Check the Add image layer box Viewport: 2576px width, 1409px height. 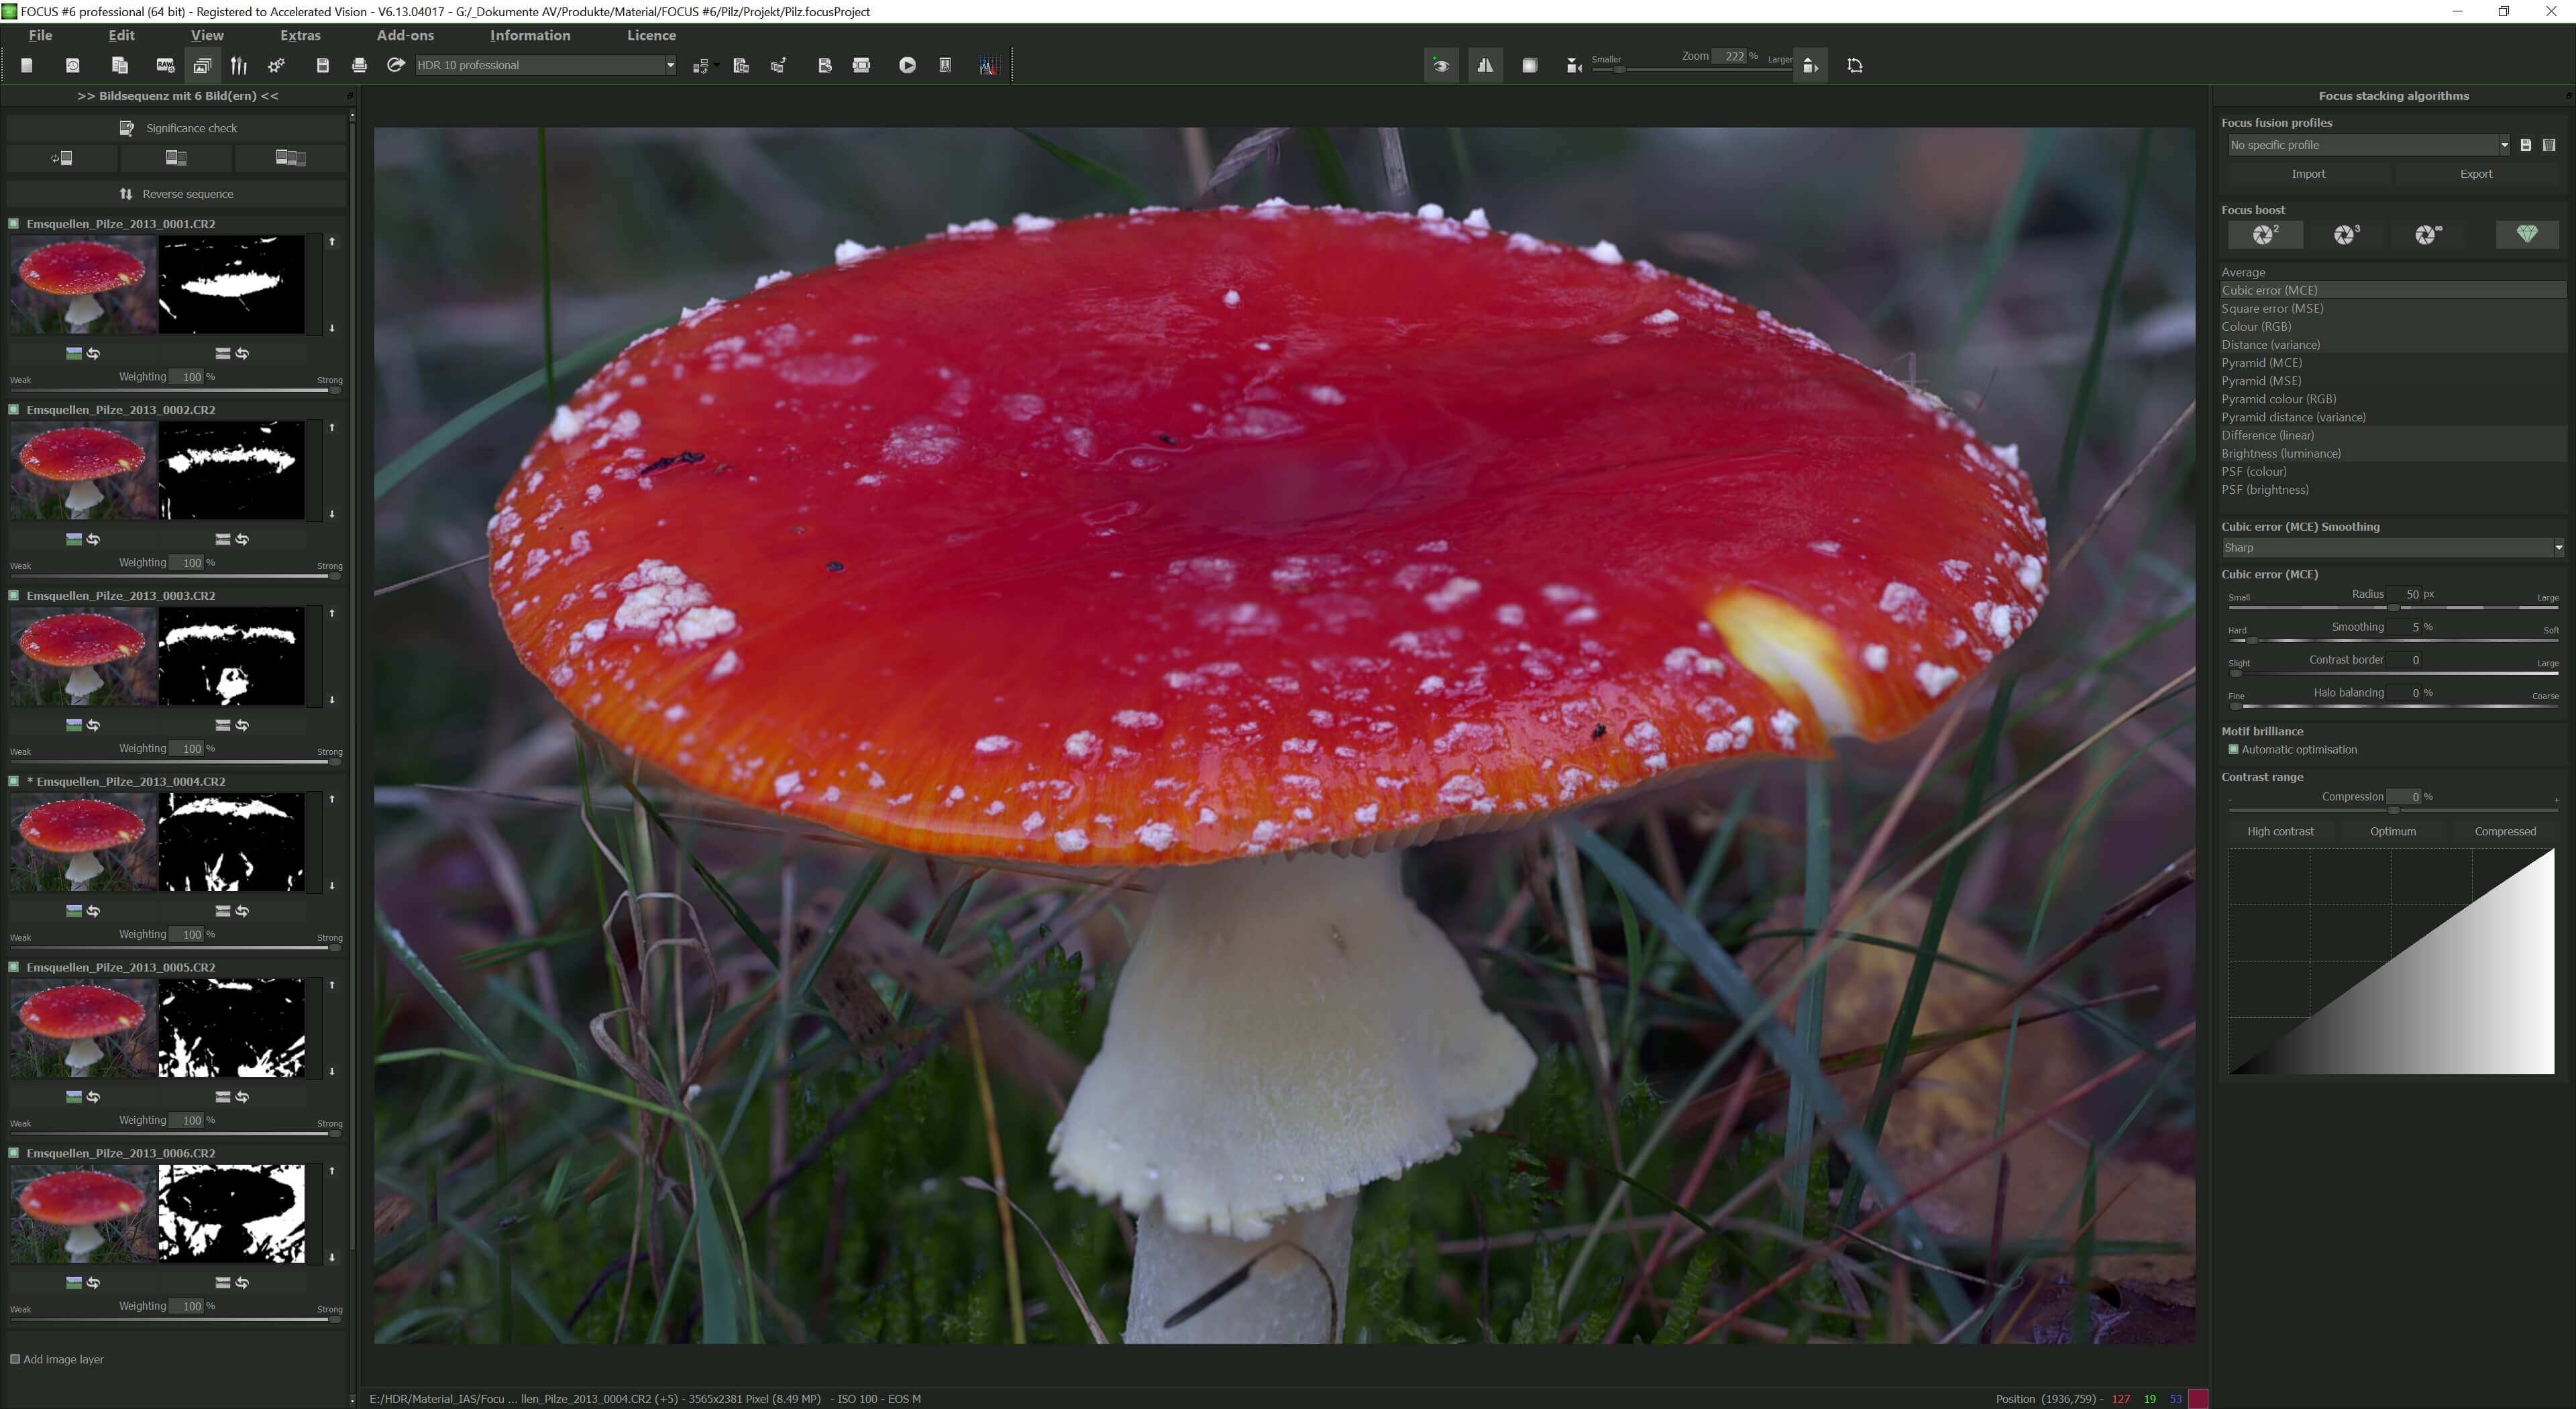[15, 1359]
